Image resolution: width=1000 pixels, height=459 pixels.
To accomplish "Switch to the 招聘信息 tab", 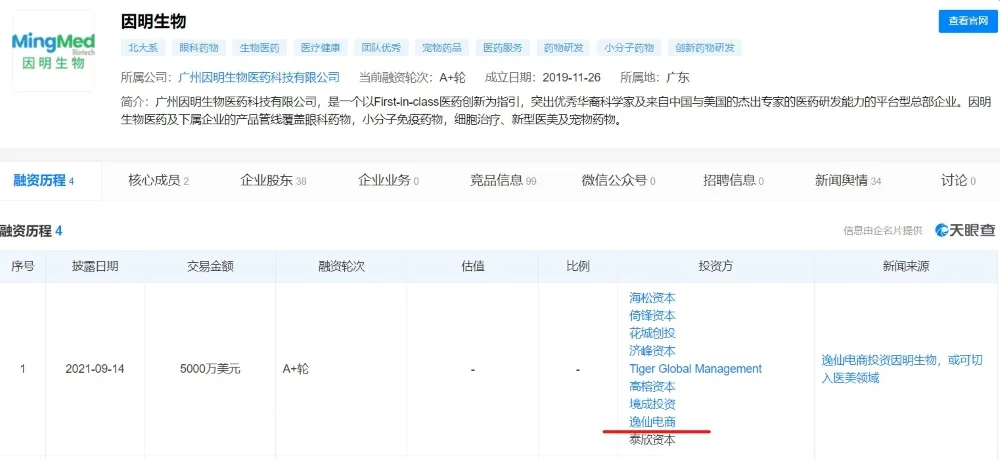I will tap(733, 181).
